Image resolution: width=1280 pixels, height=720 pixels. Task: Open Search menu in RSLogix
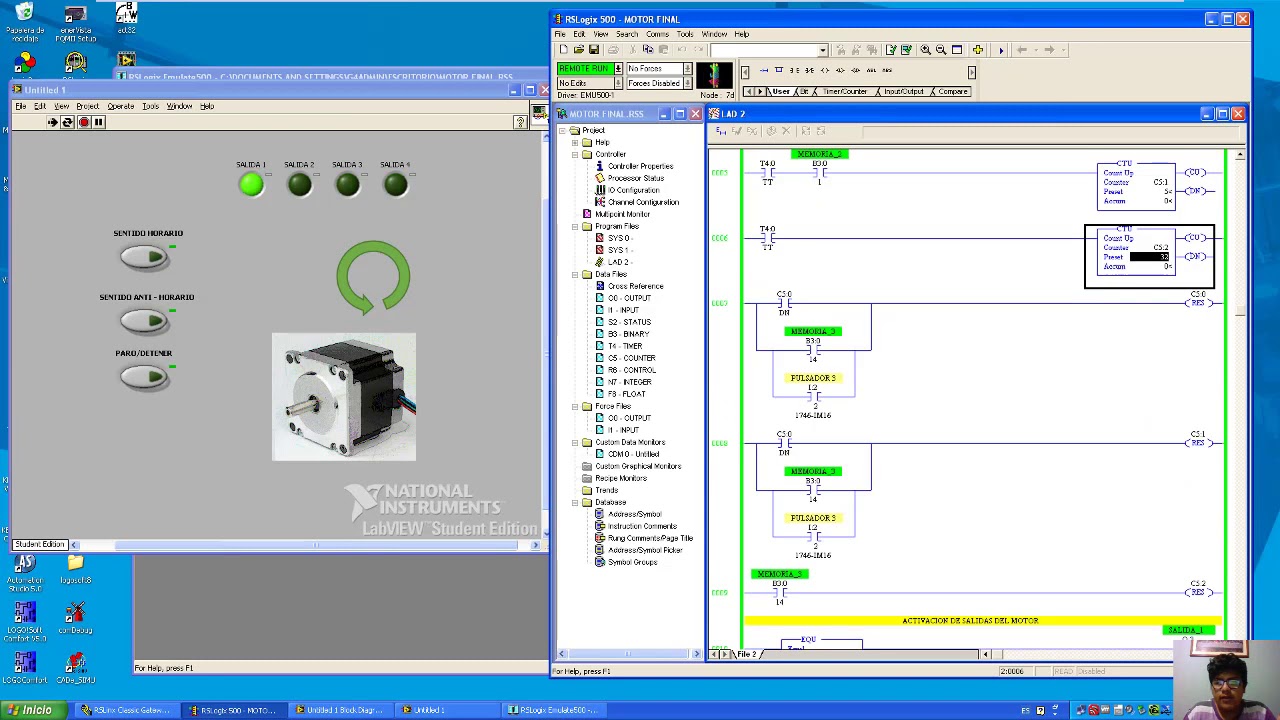point(627,34)
